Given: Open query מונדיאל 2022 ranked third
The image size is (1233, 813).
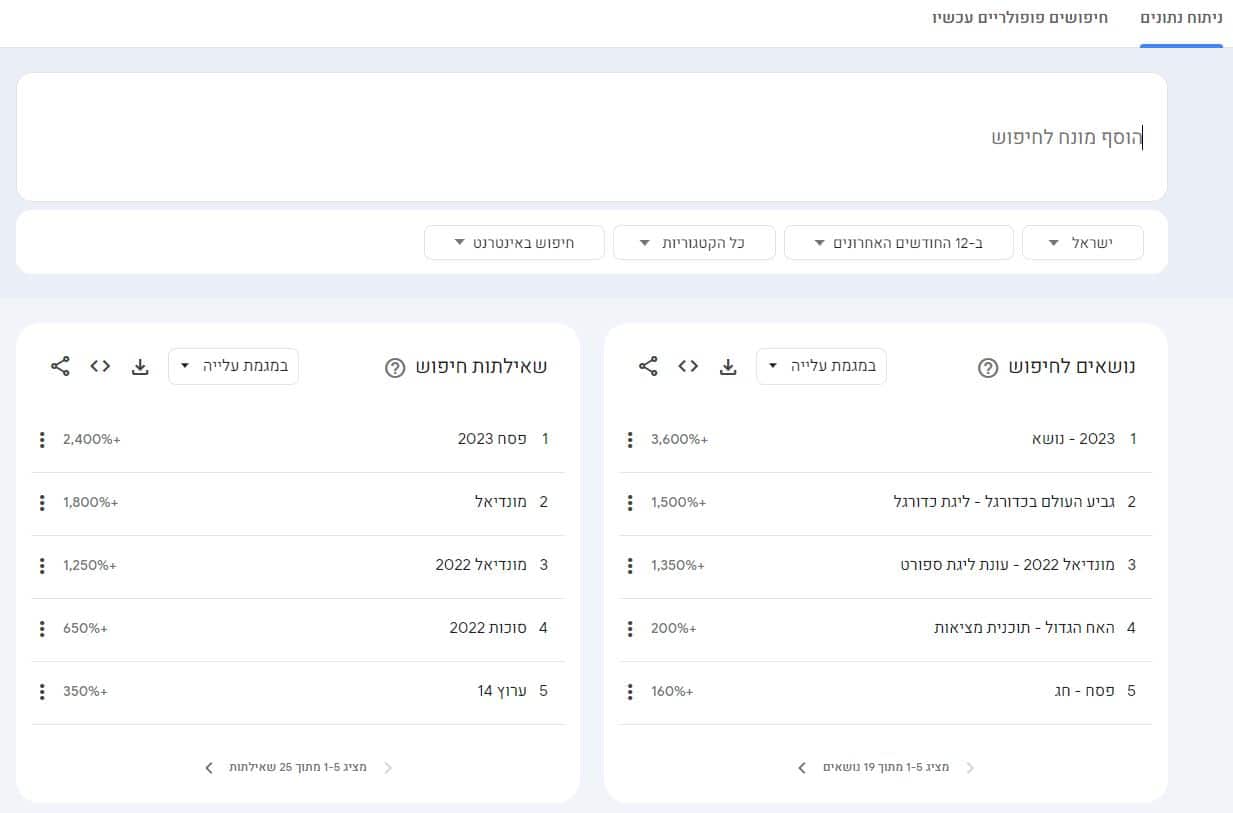Looking at the screenshot, I should coord(481,565).
